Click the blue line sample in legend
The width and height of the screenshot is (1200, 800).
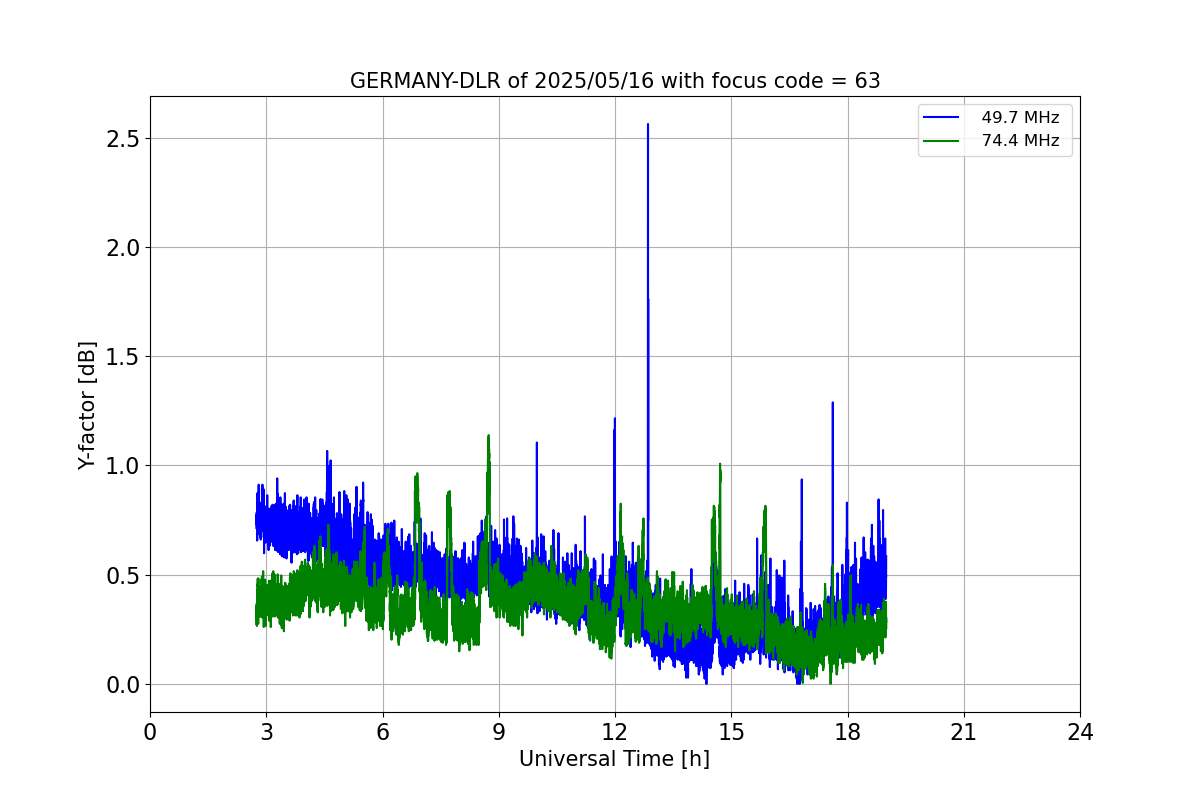click(x=941, y=118)
